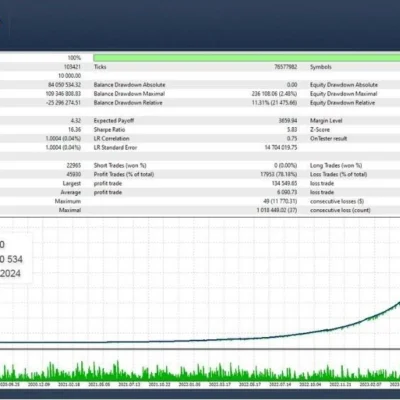Select the '0.75' LR Correlation value
The width and height of the screenshot is (400, 400).
[292, 139]
